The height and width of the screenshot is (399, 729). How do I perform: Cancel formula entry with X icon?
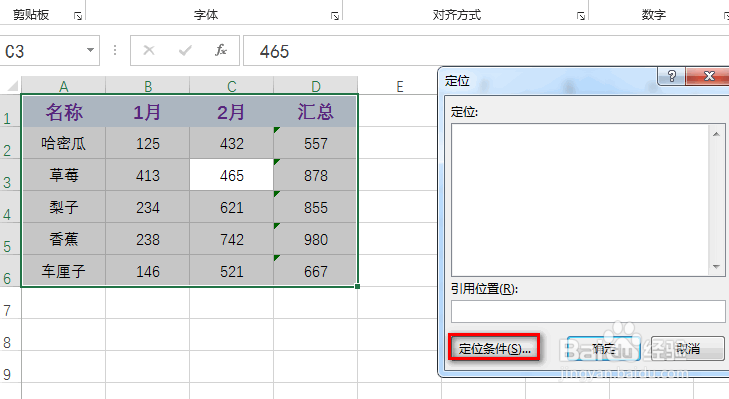(x=149, y=50)
